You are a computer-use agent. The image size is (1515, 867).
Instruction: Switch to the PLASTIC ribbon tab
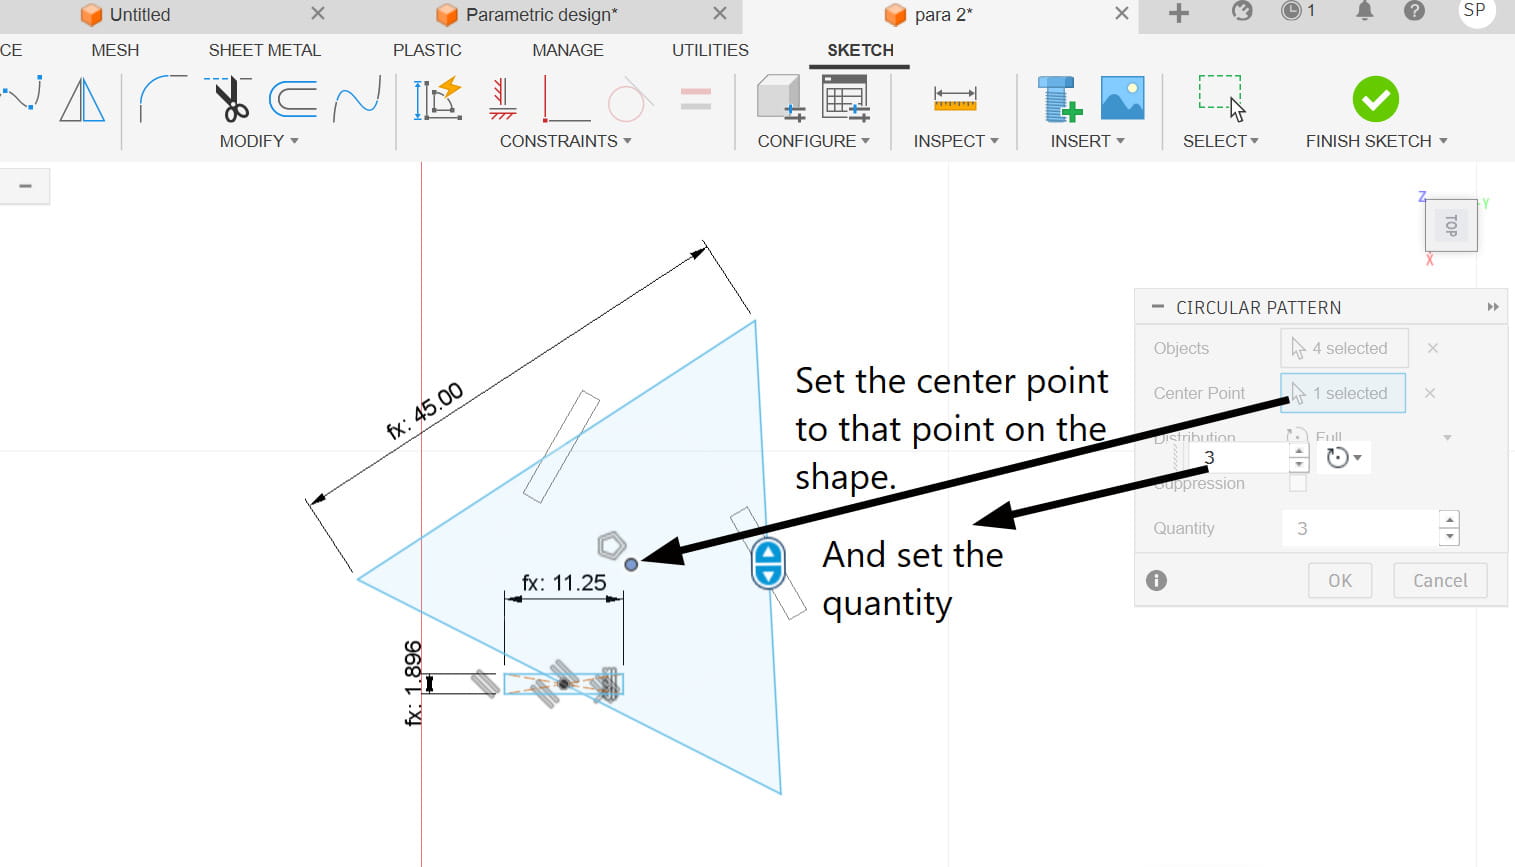[427, 50]
